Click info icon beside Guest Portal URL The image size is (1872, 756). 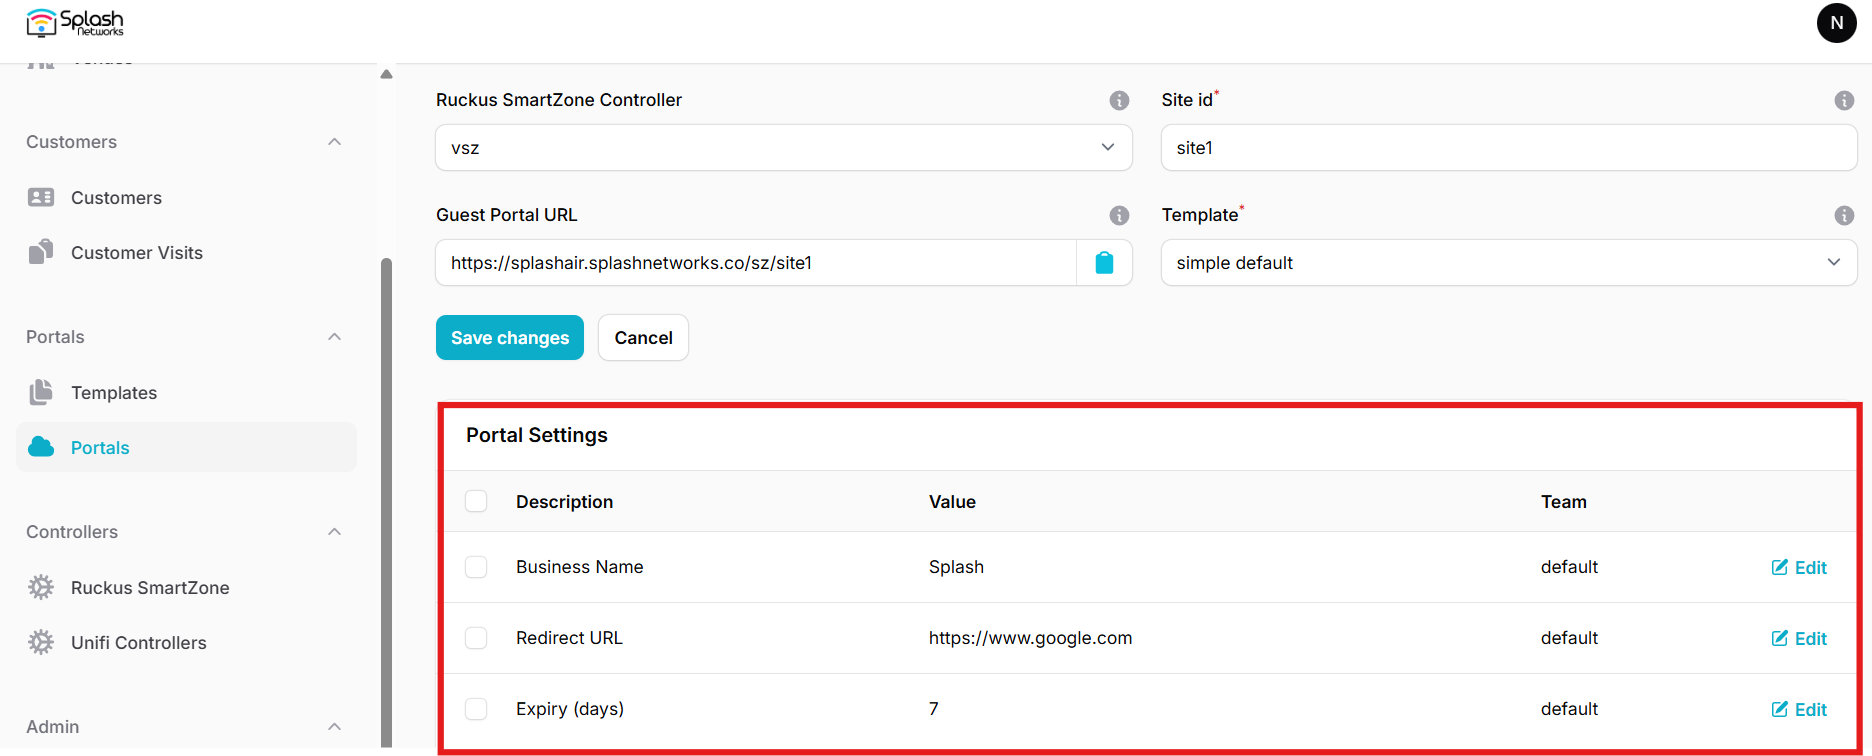click(1119, 215)
